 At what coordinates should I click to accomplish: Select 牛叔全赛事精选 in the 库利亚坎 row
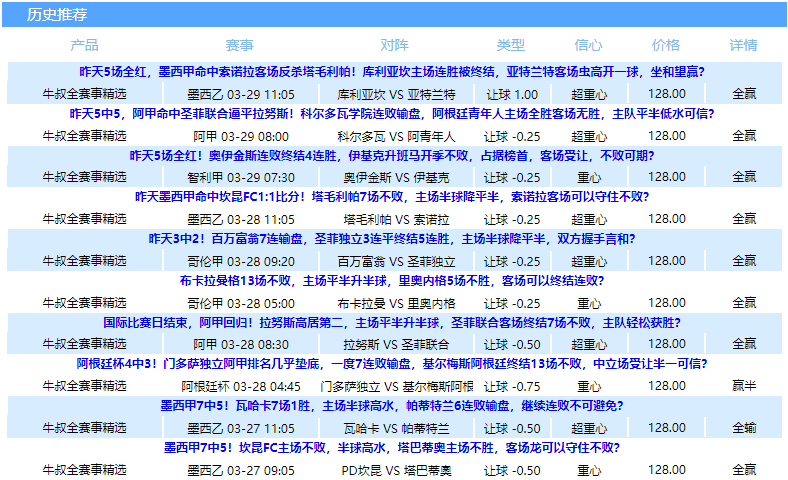point(84,94)
